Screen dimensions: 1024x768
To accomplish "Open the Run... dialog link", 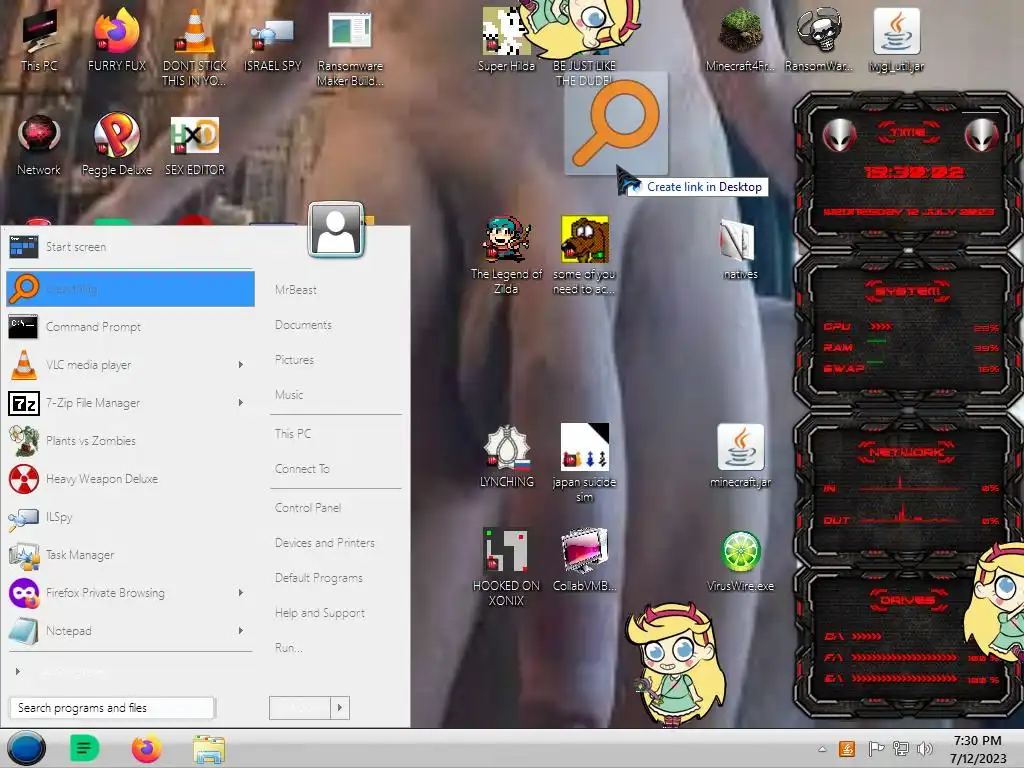I will click(289, 648).
